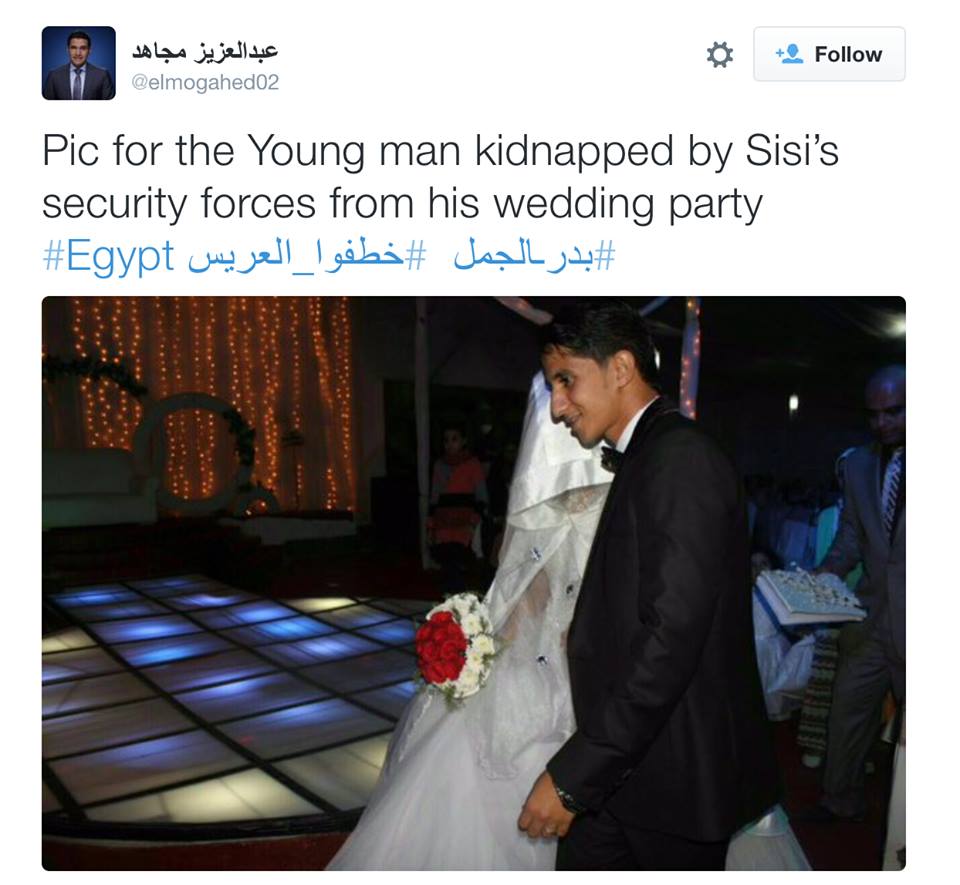960x885 pixels.
Task: Click the tweet text about Sisi's security forces
Action: tap(440, 177)
